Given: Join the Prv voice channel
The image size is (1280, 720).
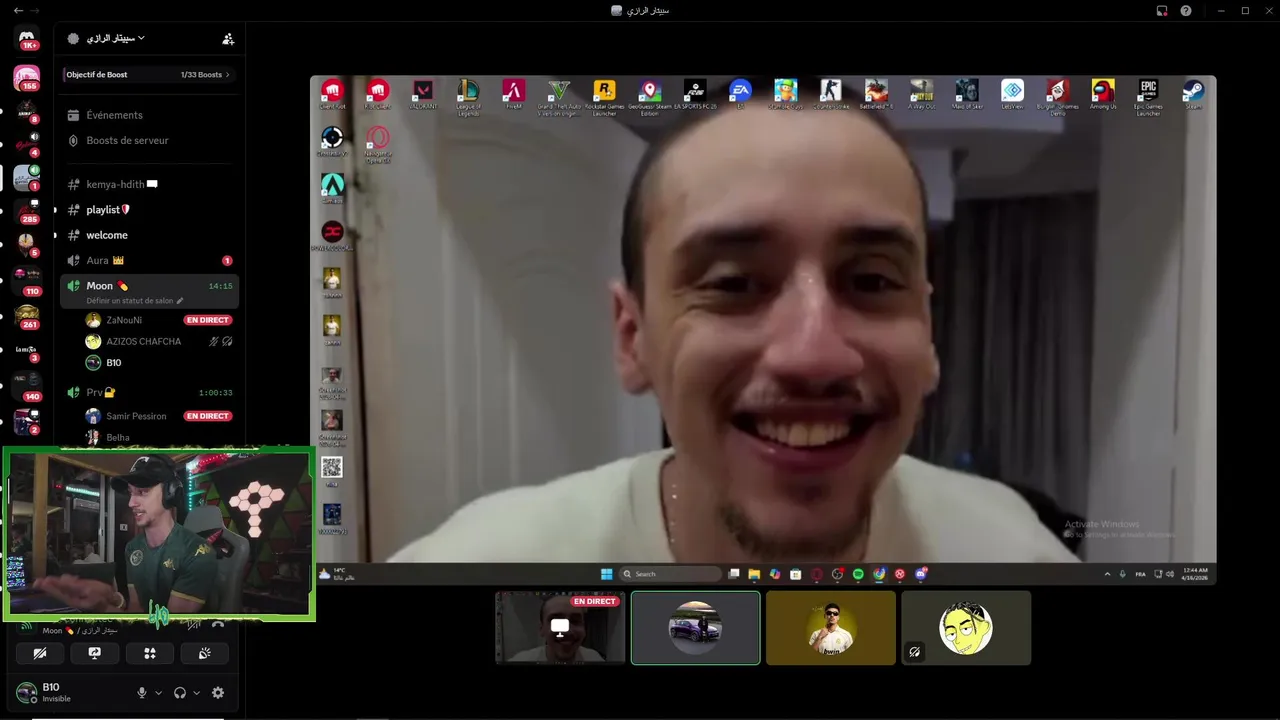Looking at the screenshot, I should (150, 392).
